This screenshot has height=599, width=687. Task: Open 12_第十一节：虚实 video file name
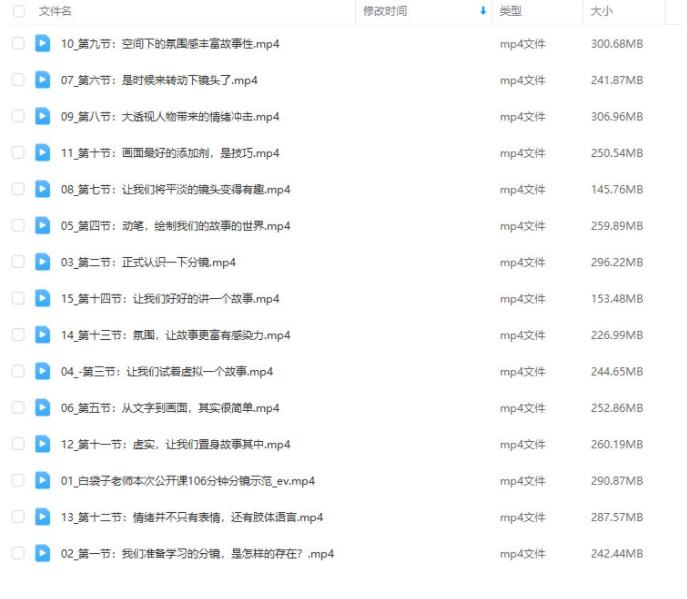coord(175,445)
